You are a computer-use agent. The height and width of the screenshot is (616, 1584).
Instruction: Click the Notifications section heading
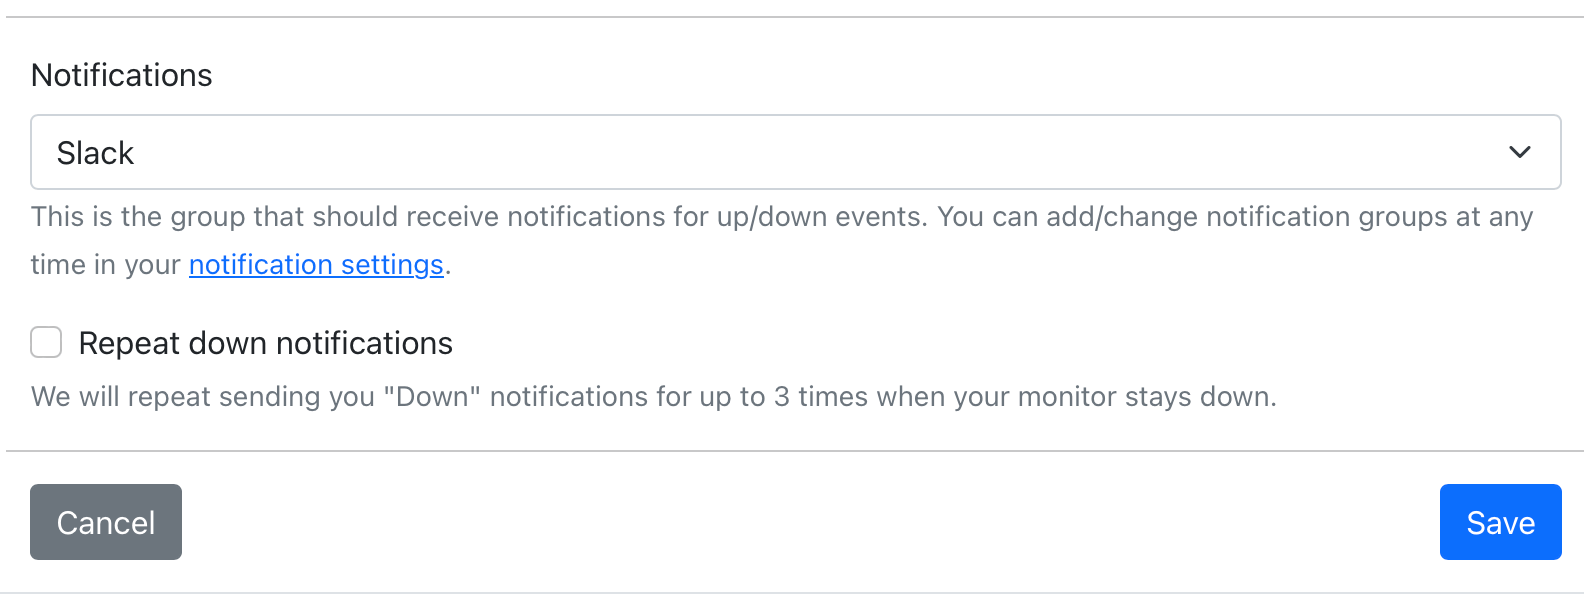pos(121,74)
